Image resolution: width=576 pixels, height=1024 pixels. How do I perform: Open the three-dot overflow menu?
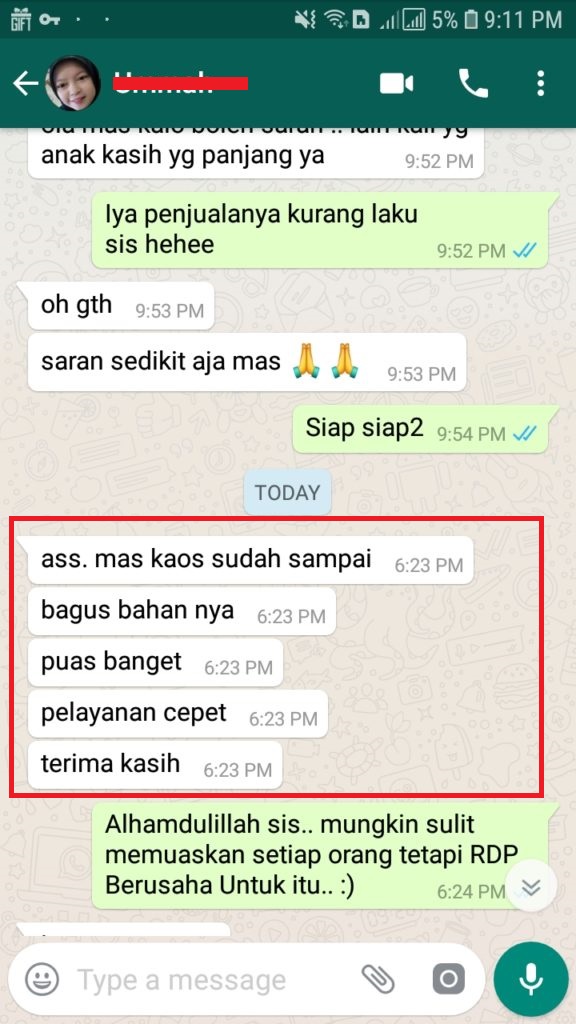tap(540, 84)
